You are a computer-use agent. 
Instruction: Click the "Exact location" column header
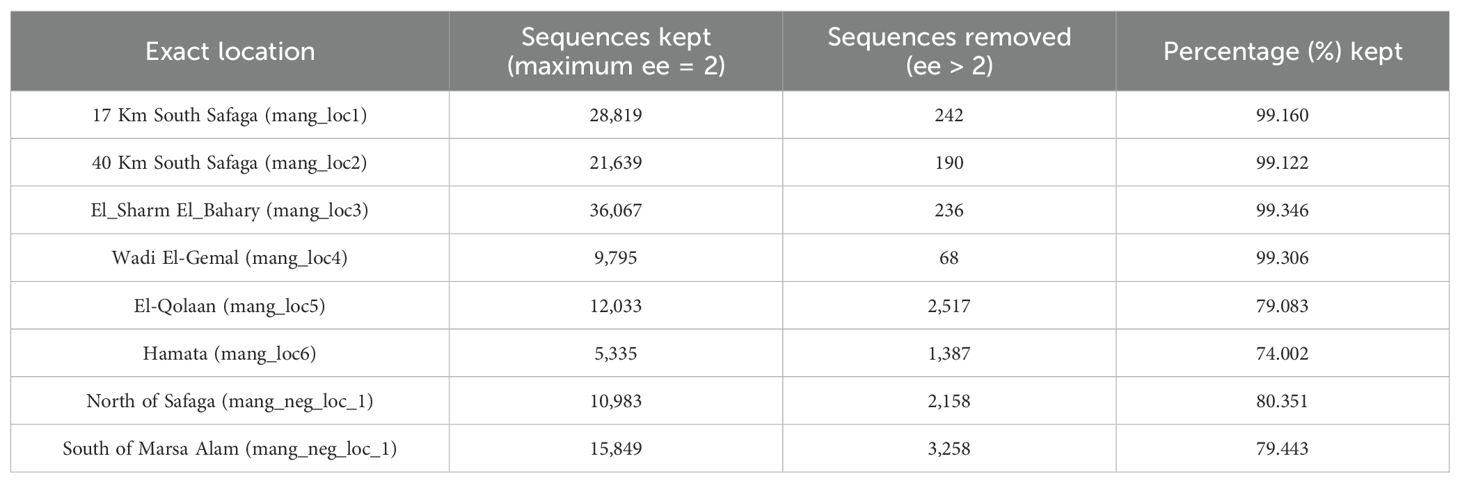pyautogui.click(x=230, y=51)
